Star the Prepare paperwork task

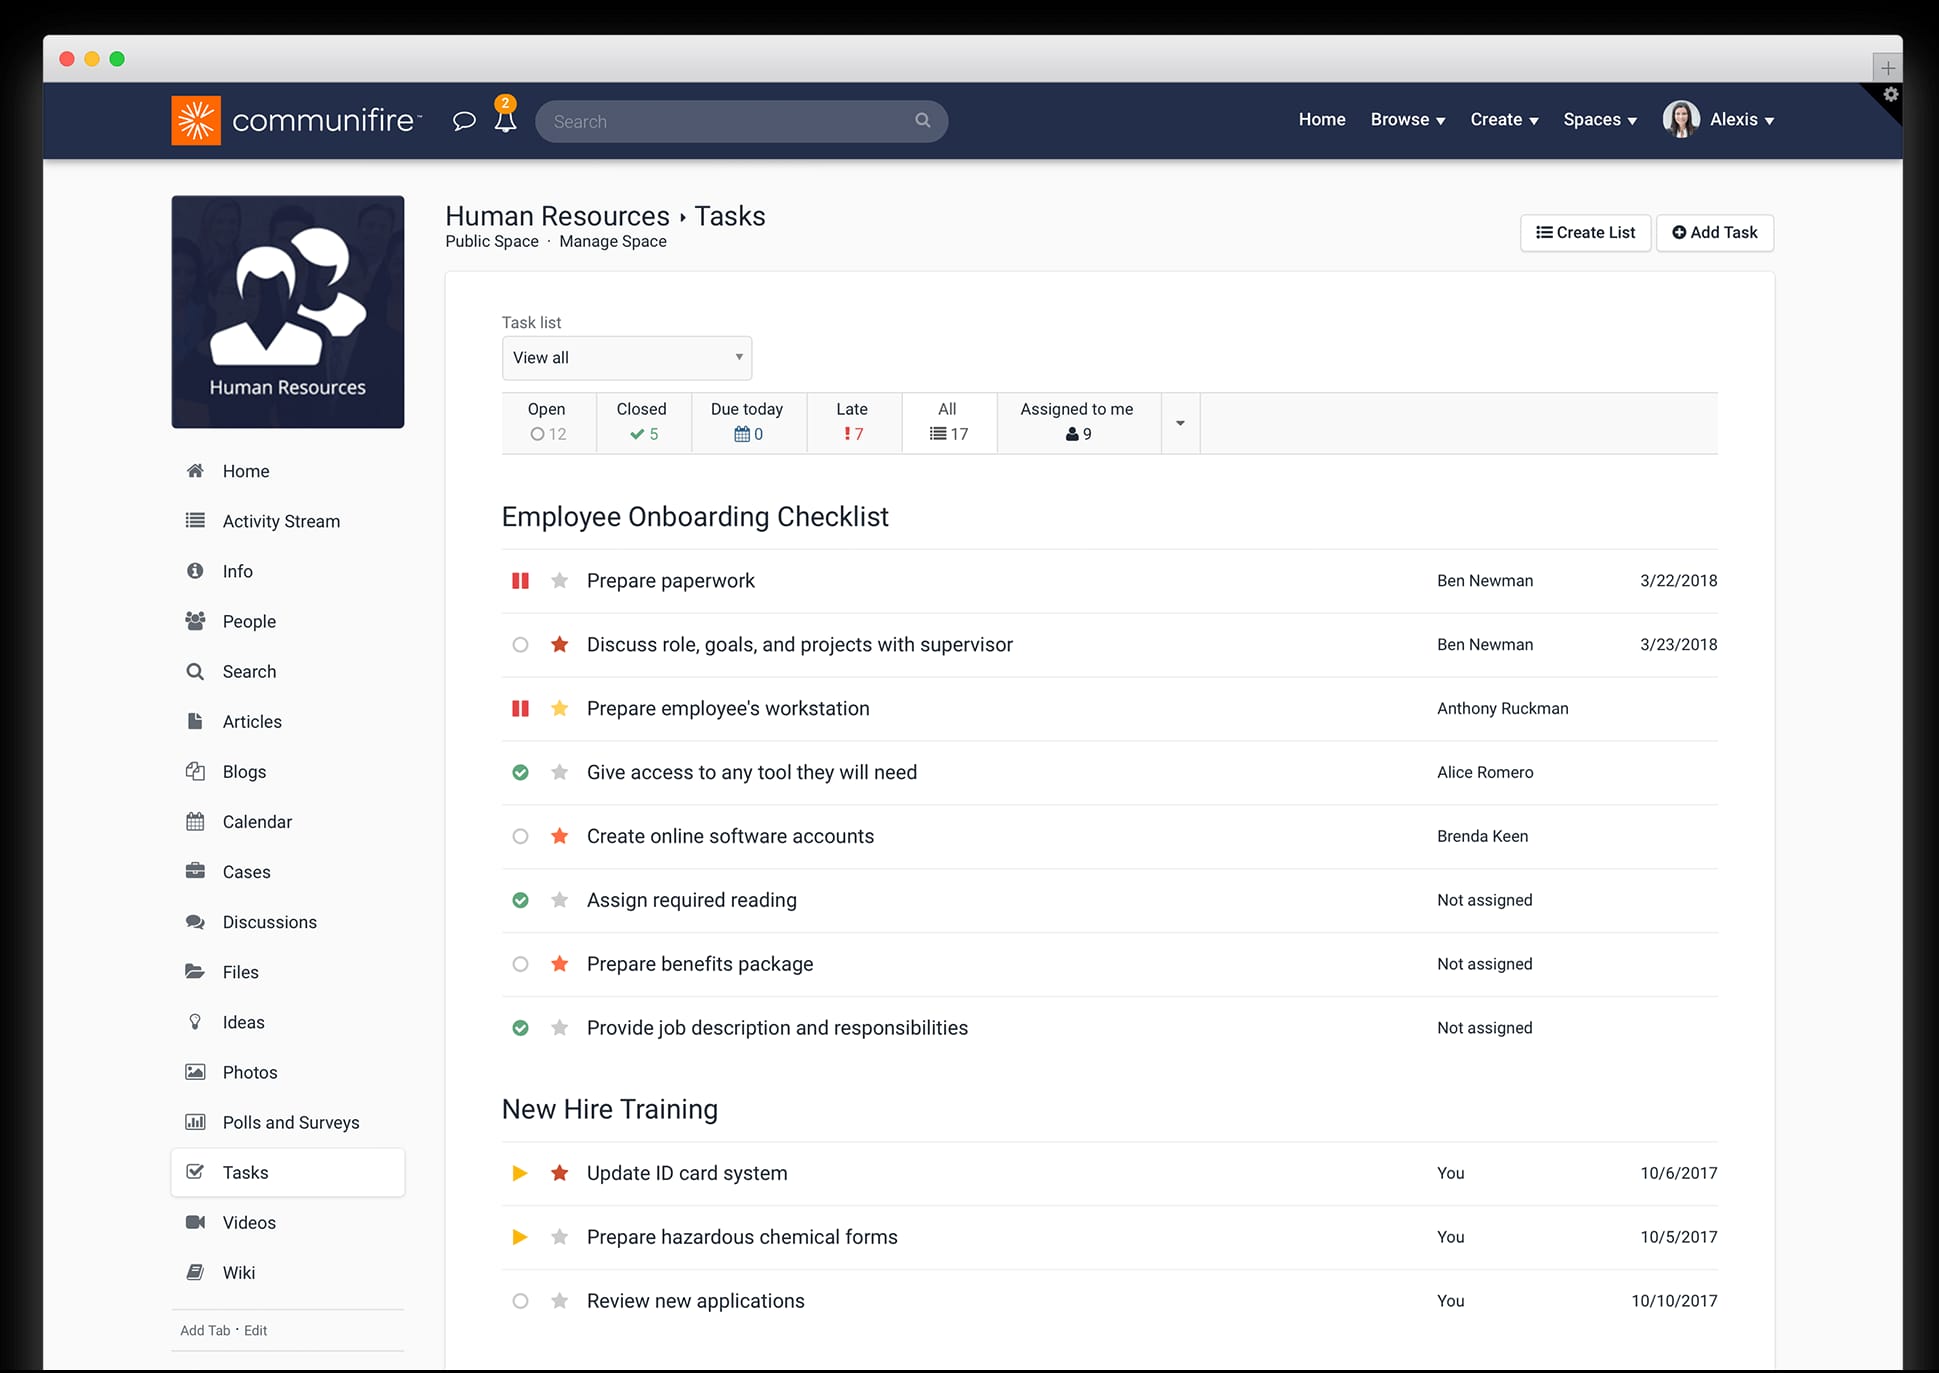560,581
